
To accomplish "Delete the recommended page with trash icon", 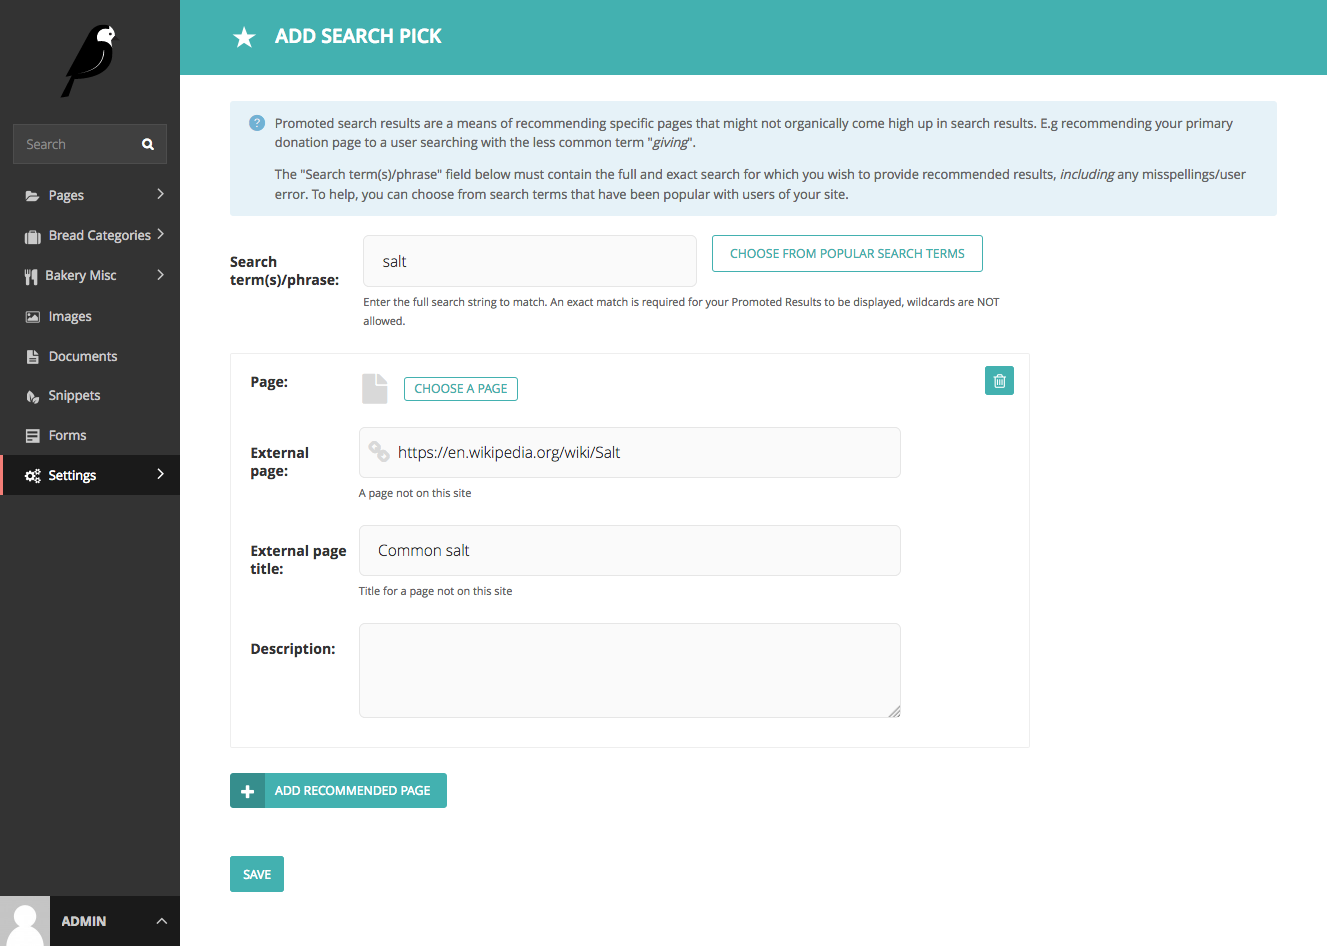I will coord(999,381).
